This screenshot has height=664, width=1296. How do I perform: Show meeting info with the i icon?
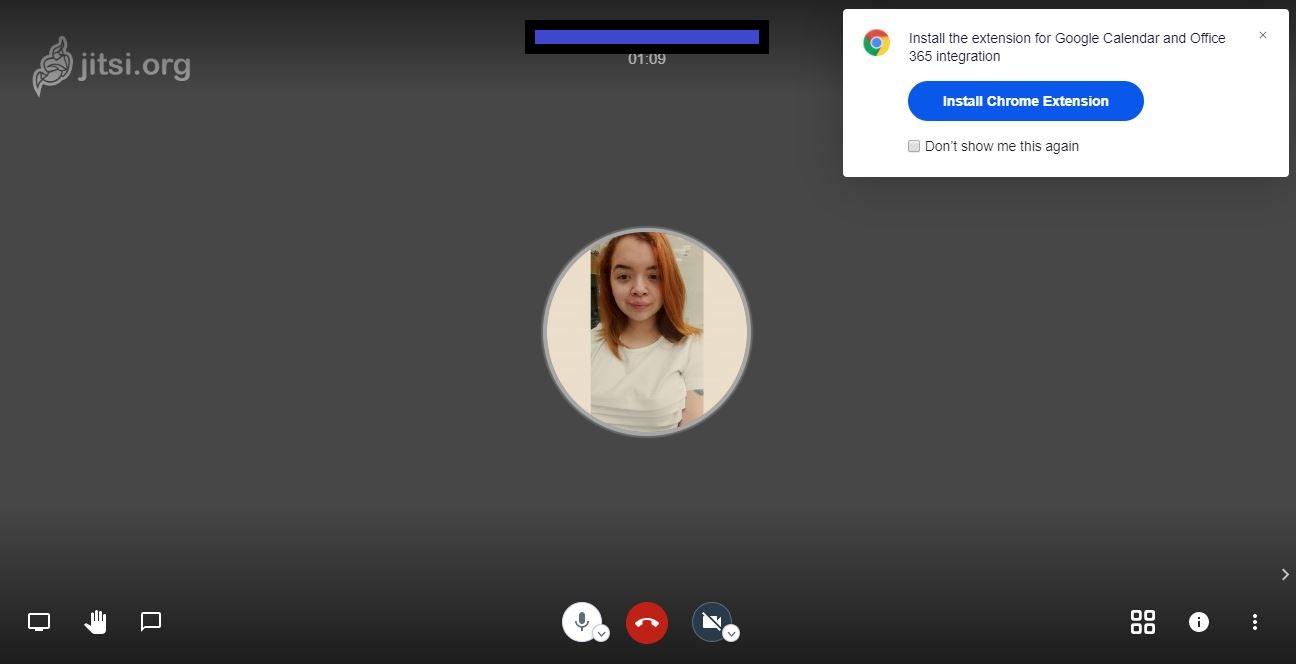coord(1199,622)
